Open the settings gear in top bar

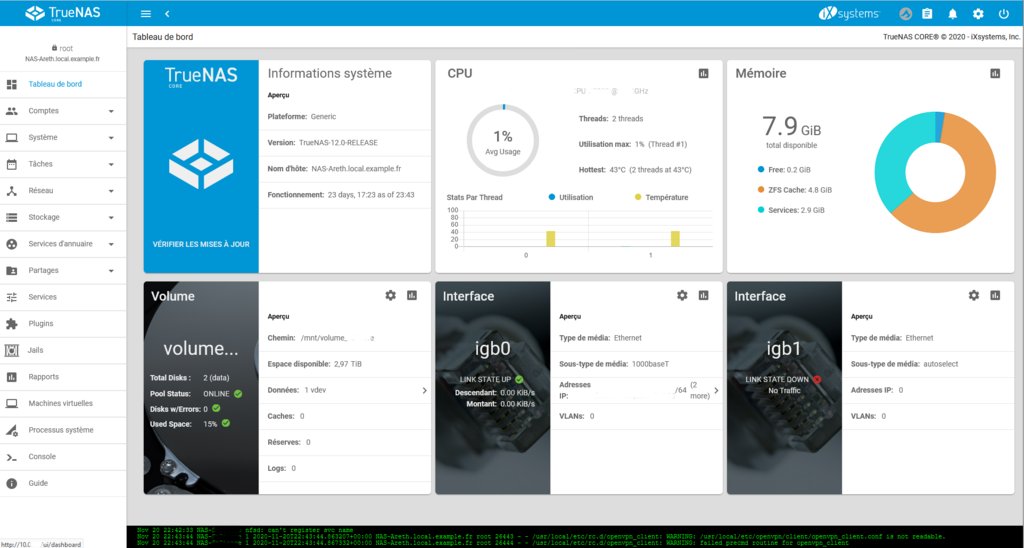pos(978,14)
